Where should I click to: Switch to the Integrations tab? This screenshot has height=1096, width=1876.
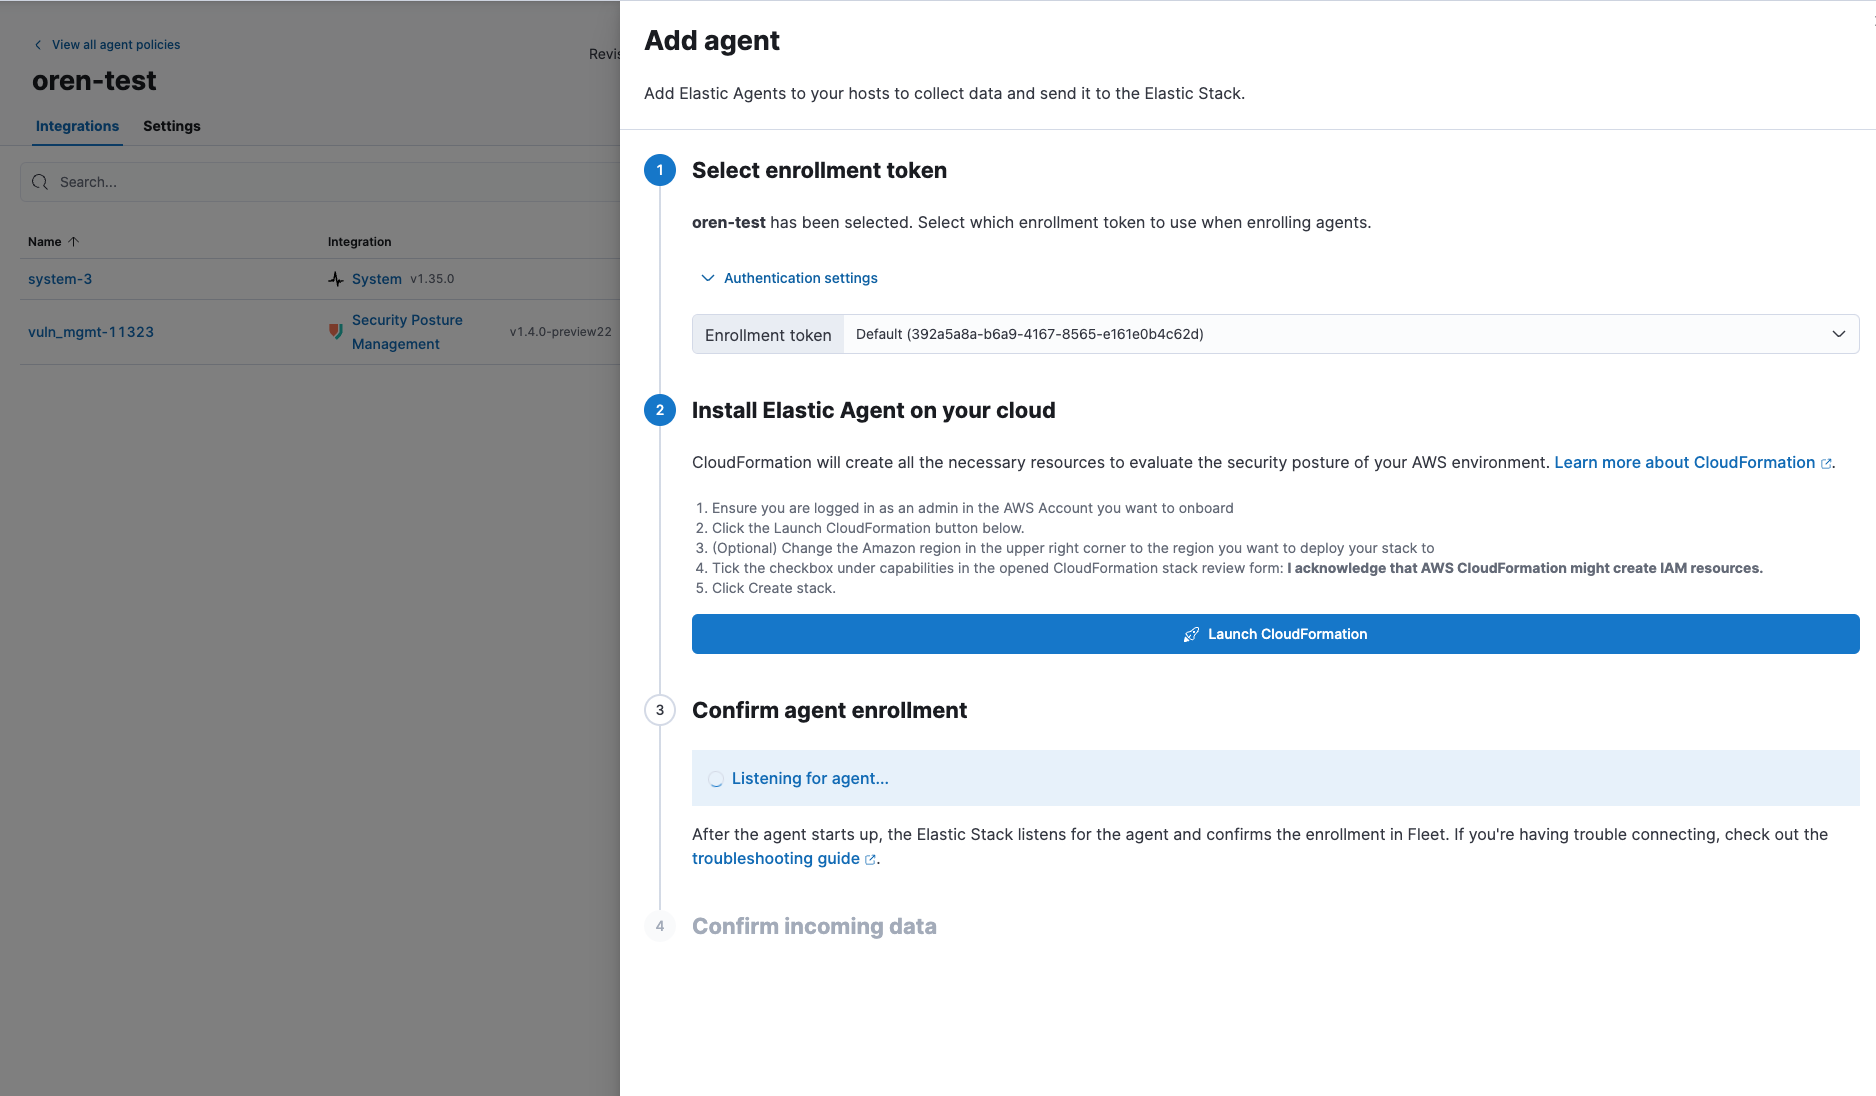coord(77,126)
